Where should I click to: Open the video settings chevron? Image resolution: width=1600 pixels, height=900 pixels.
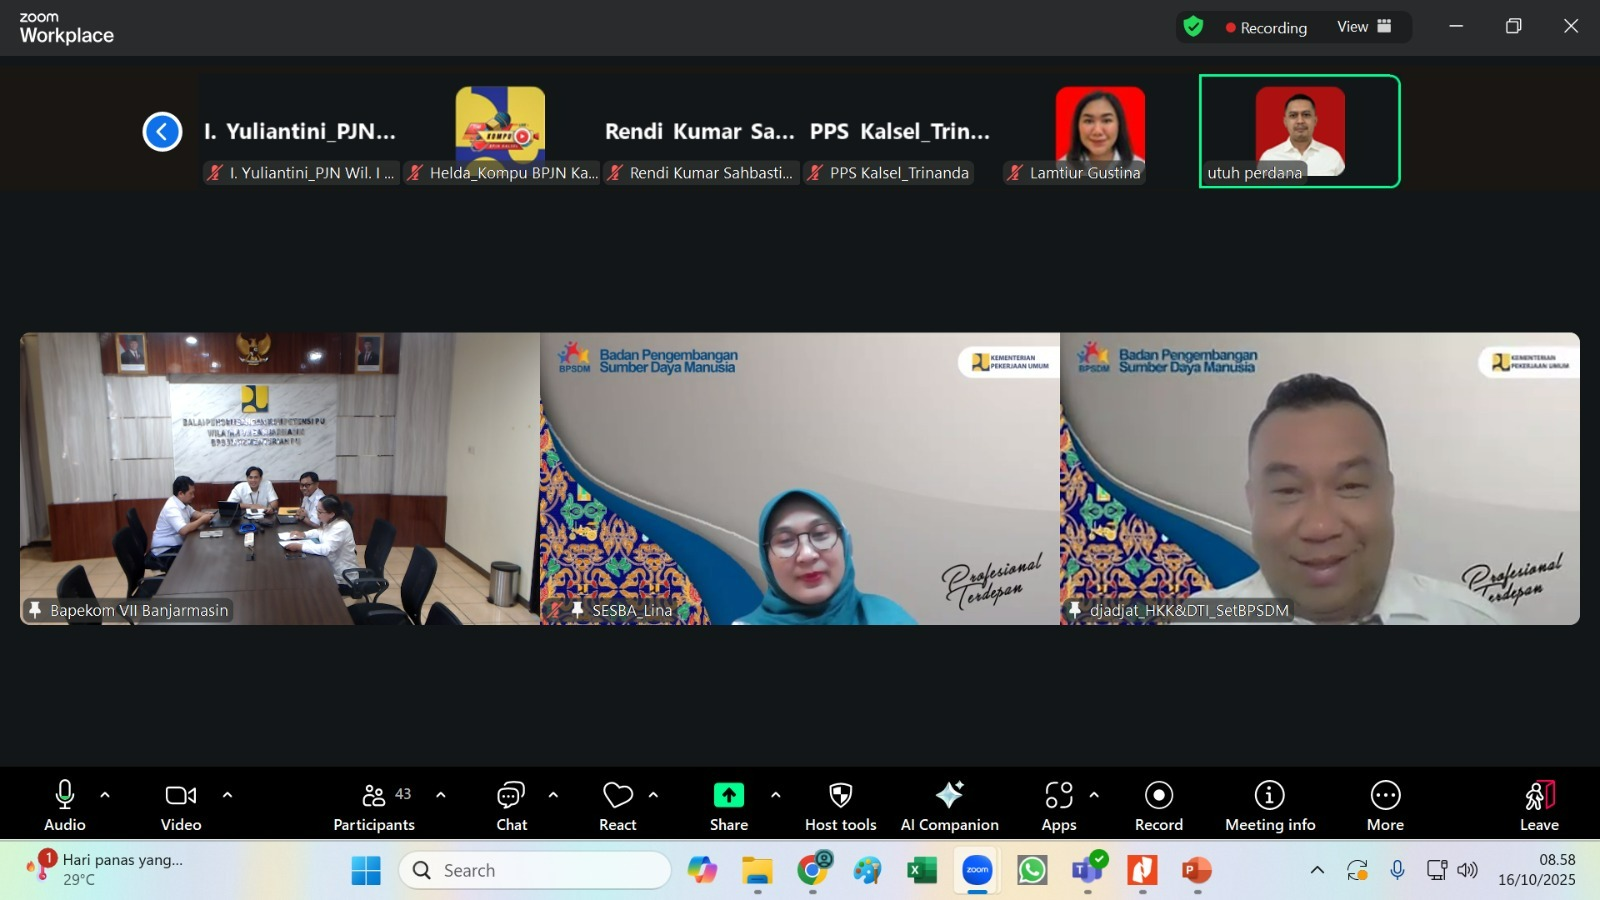(227, 797)
